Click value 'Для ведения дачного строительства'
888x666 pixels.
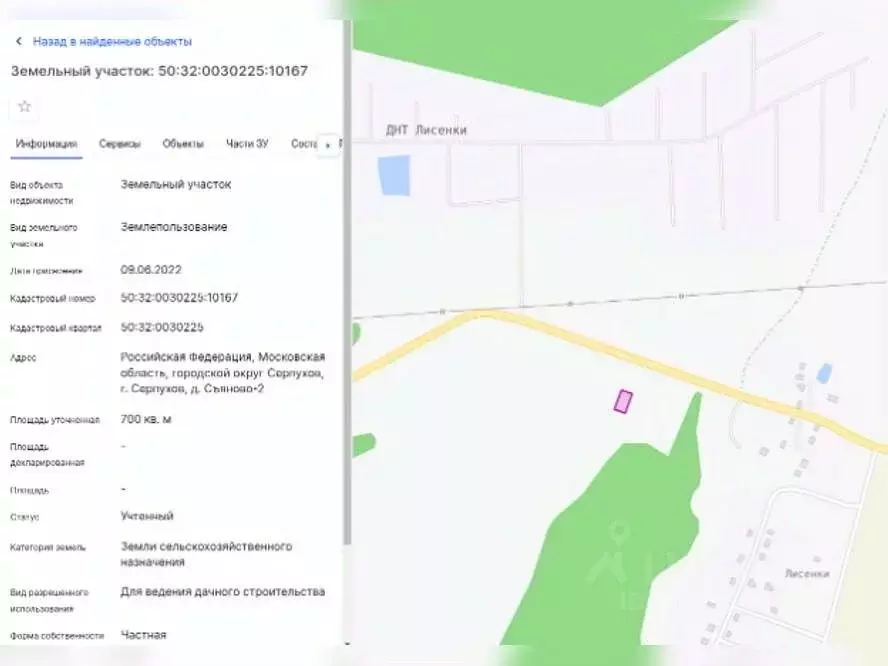(223, 592)
